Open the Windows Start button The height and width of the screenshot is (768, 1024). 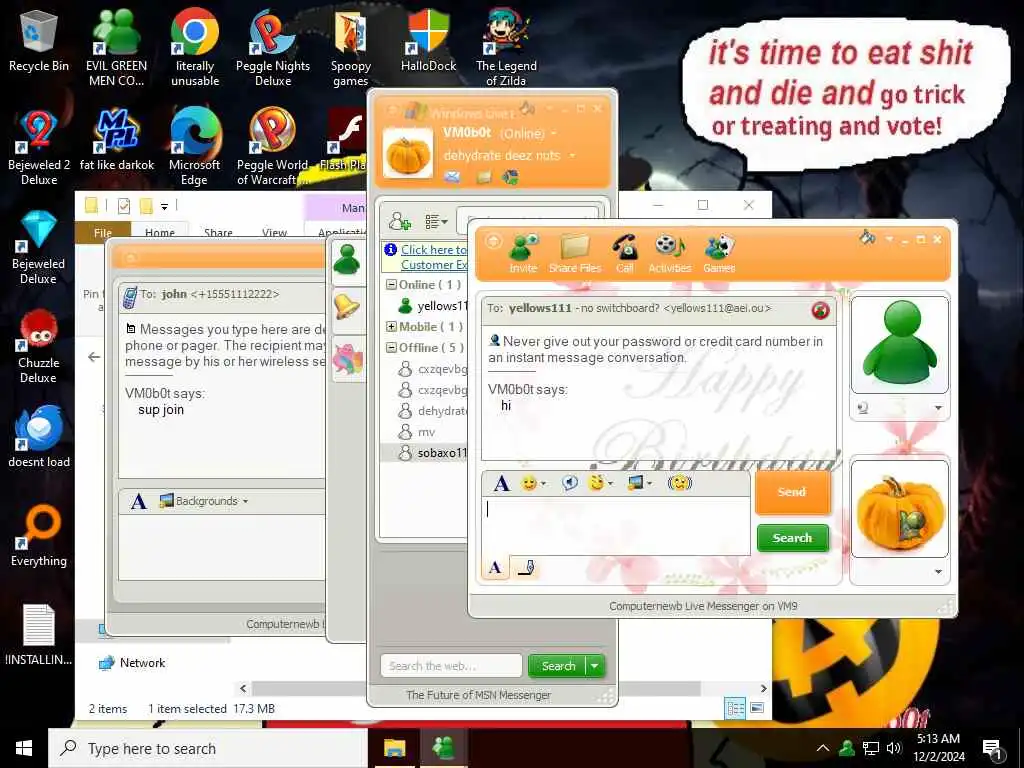pos(24,748)
